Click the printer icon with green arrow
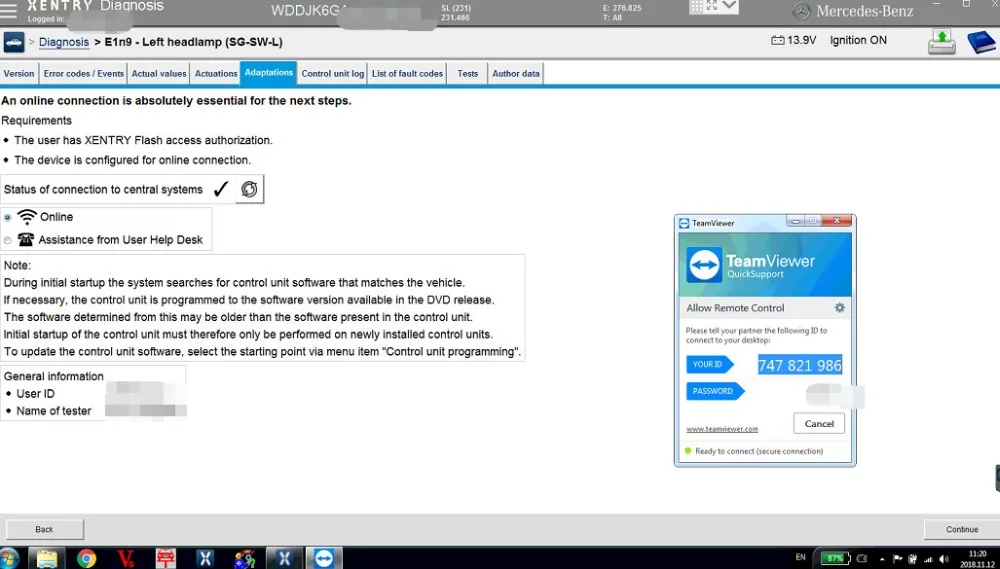The width and height of the screenshot is (1000, 569). 942,42
